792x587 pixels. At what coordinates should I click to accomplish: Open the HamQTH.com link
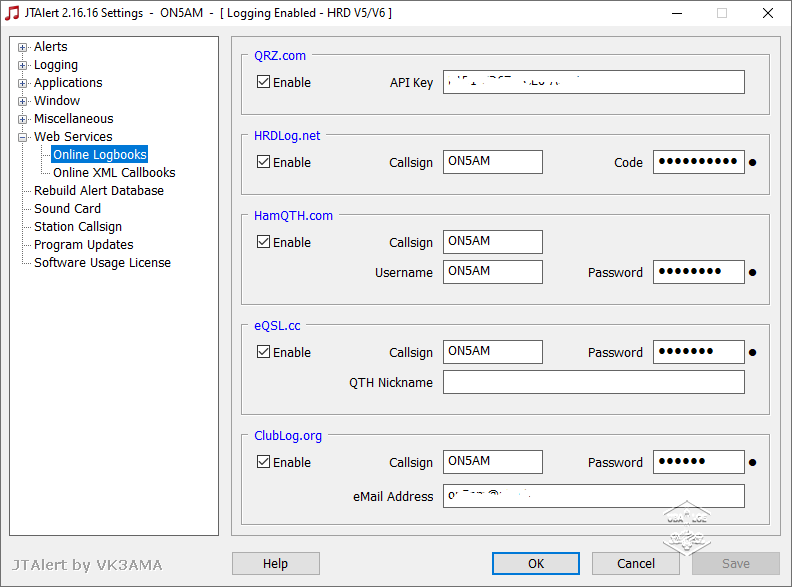click(293, 216)
